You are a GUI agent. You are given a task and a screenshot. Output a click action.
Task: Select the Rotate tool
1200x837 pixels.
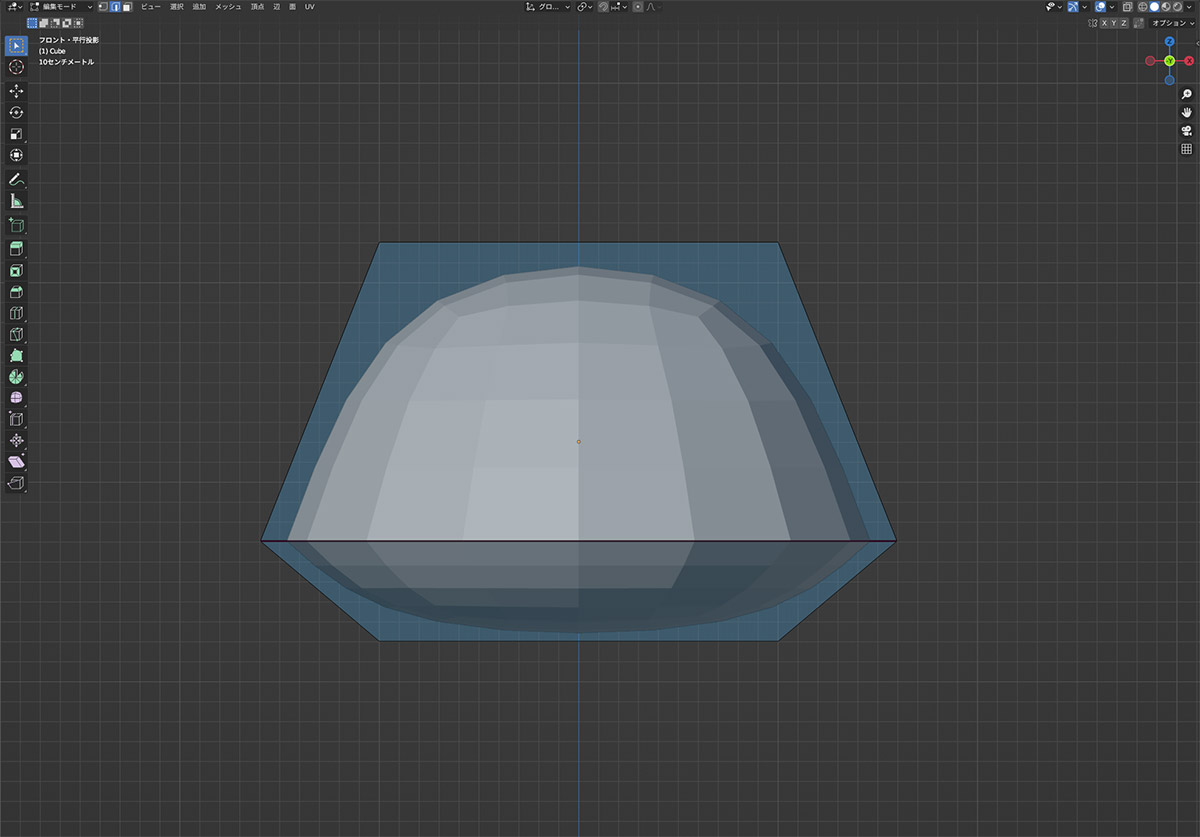pos(16,112)
